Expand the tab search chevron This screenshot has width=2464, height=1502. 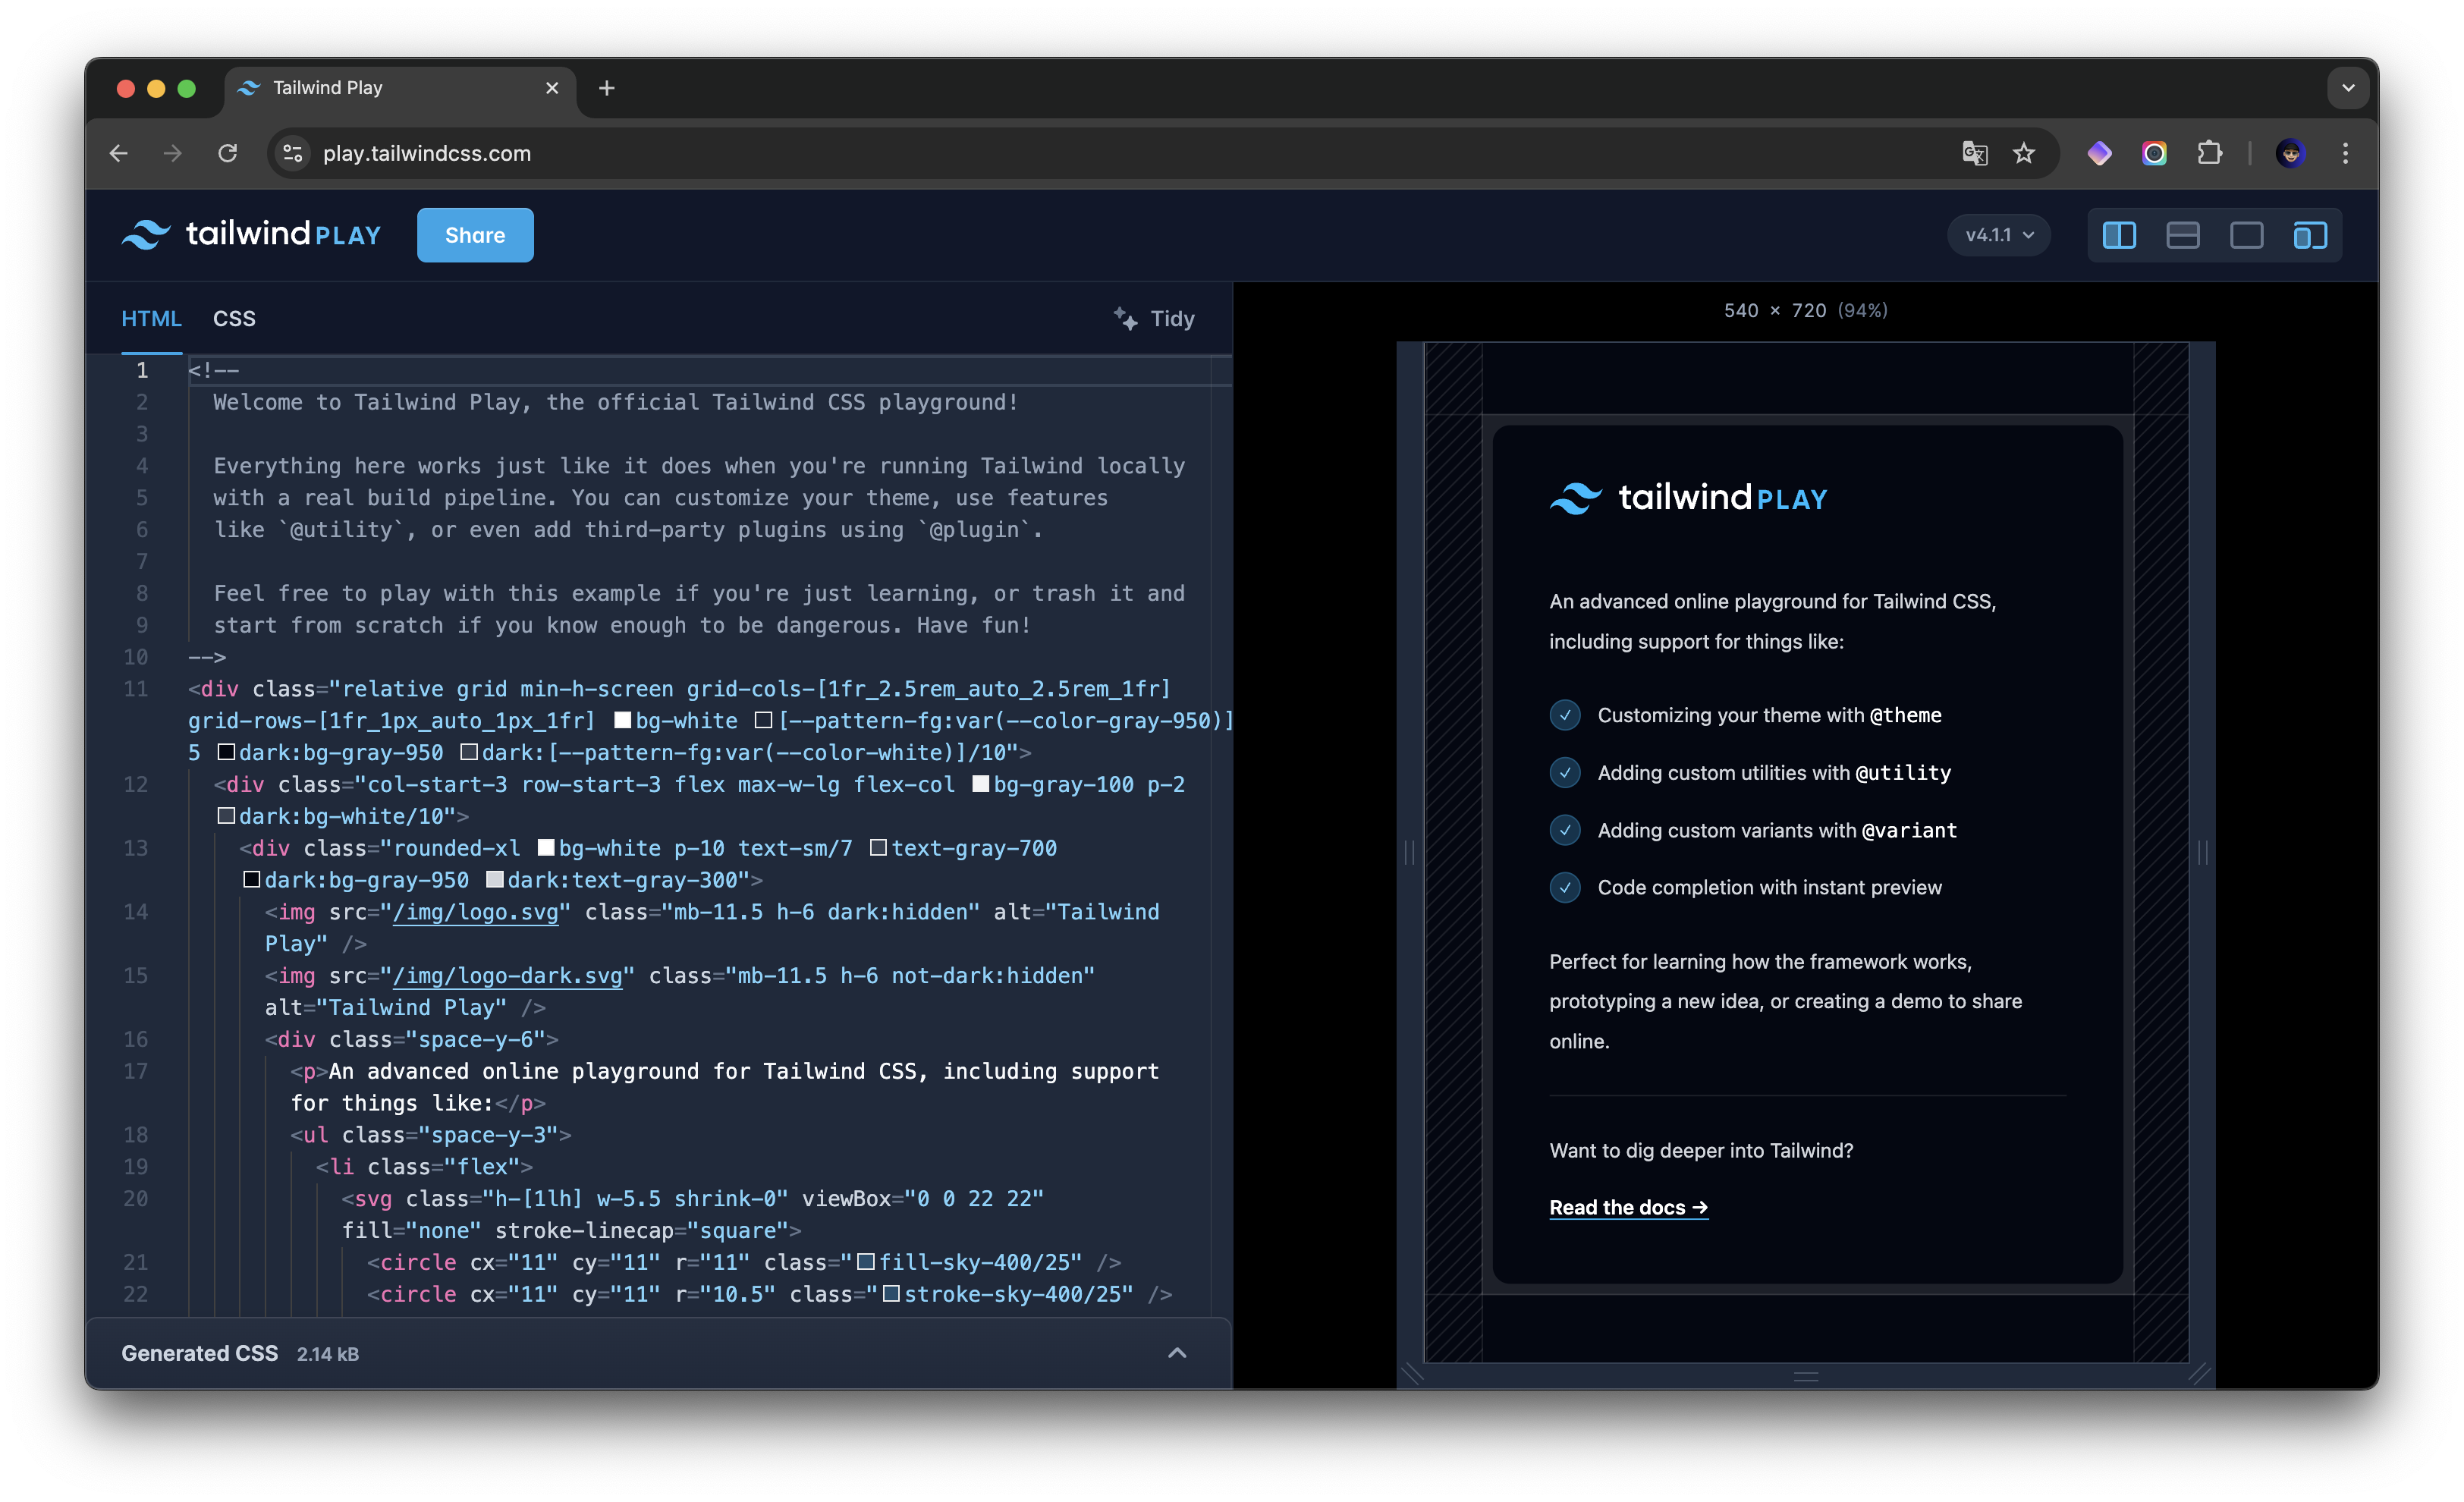coord(2349,88)
